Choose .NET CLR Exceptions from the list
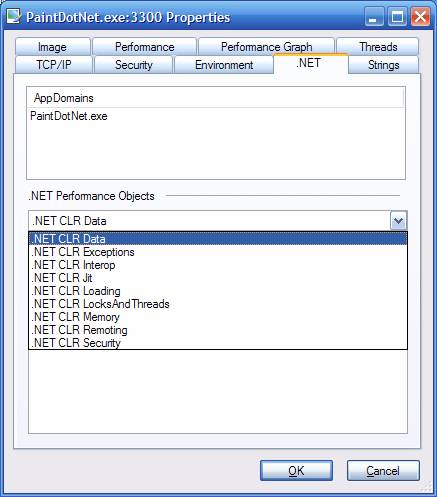Viewport: 437px width, 497px height. click(x=218, y=252)
